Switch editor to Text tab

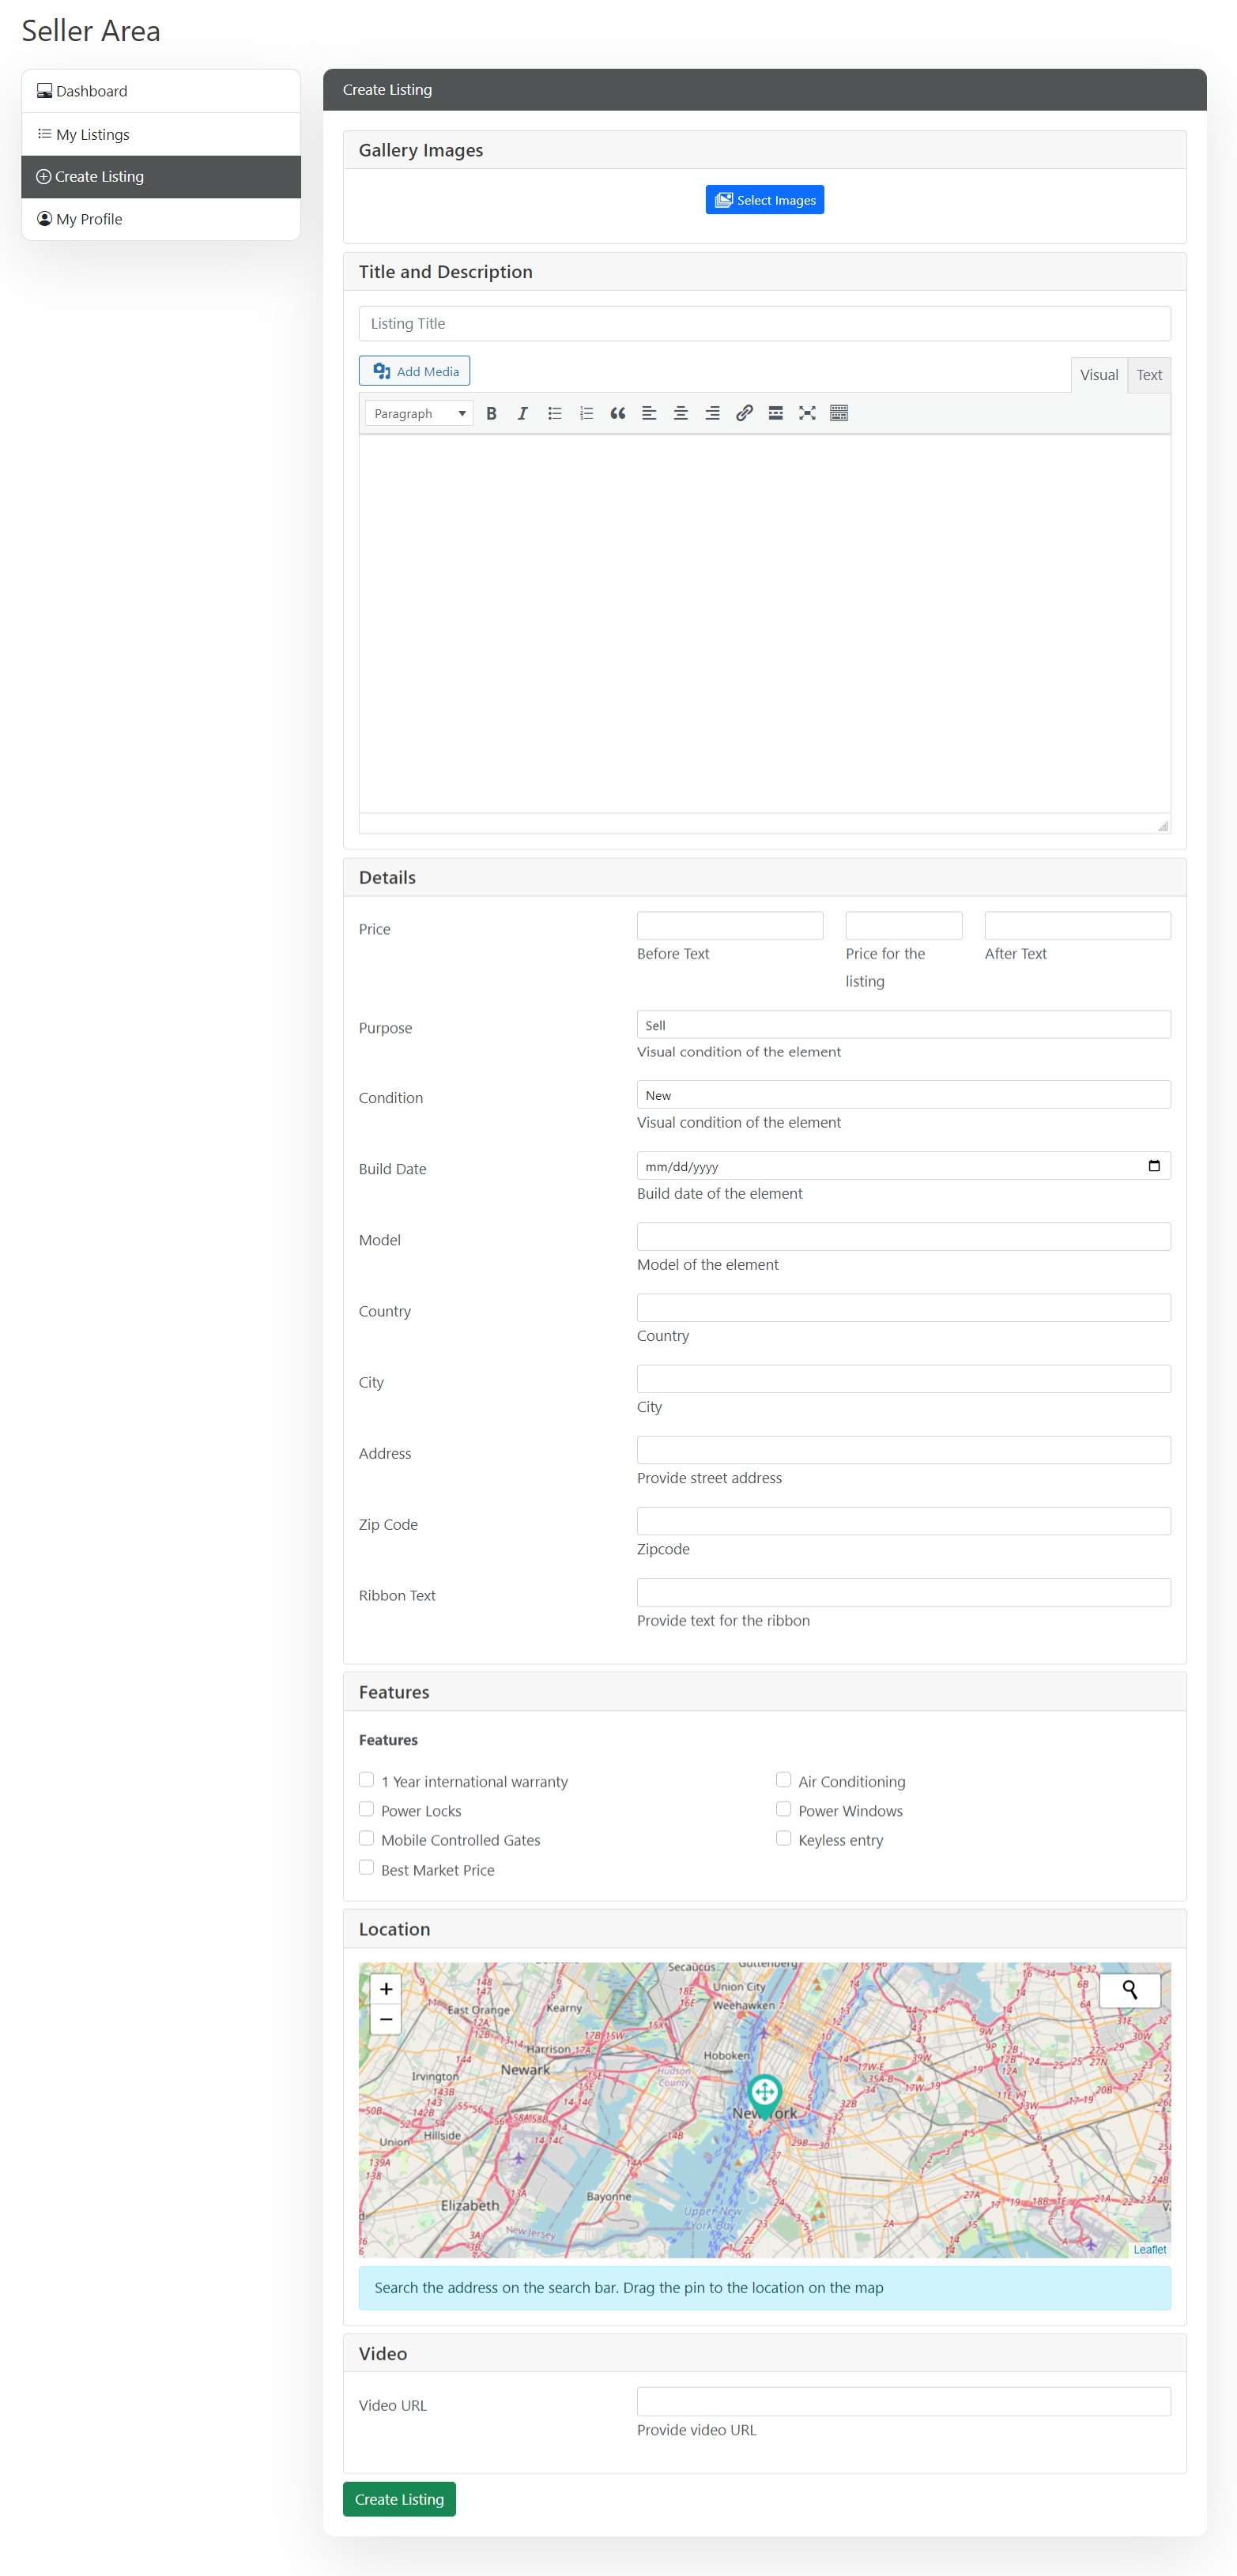(x=1149, y=375)
